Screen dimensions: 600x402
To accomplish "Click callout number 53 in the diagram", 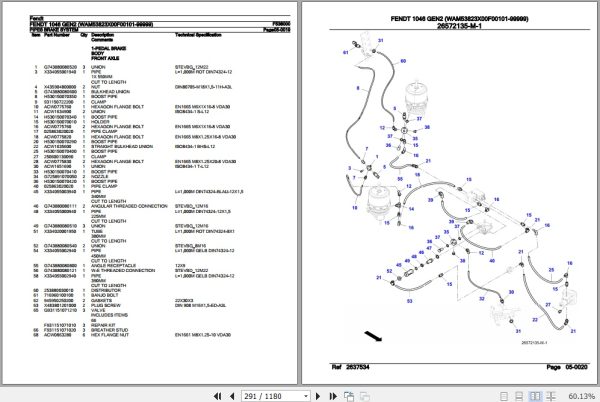I will (x=409, y=301).
